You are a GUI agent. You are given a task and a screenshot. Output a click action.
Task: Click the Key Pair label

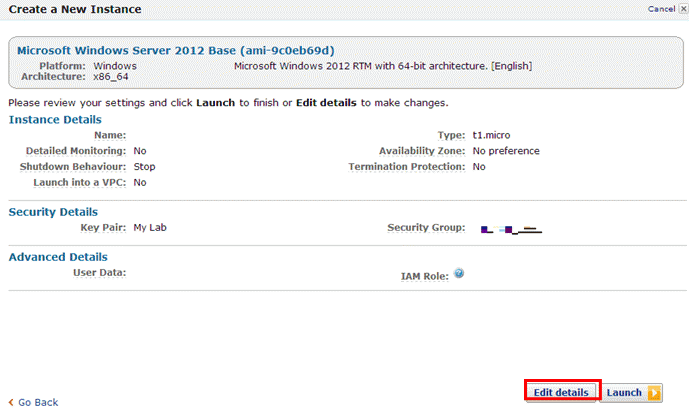tap(103, 228)
